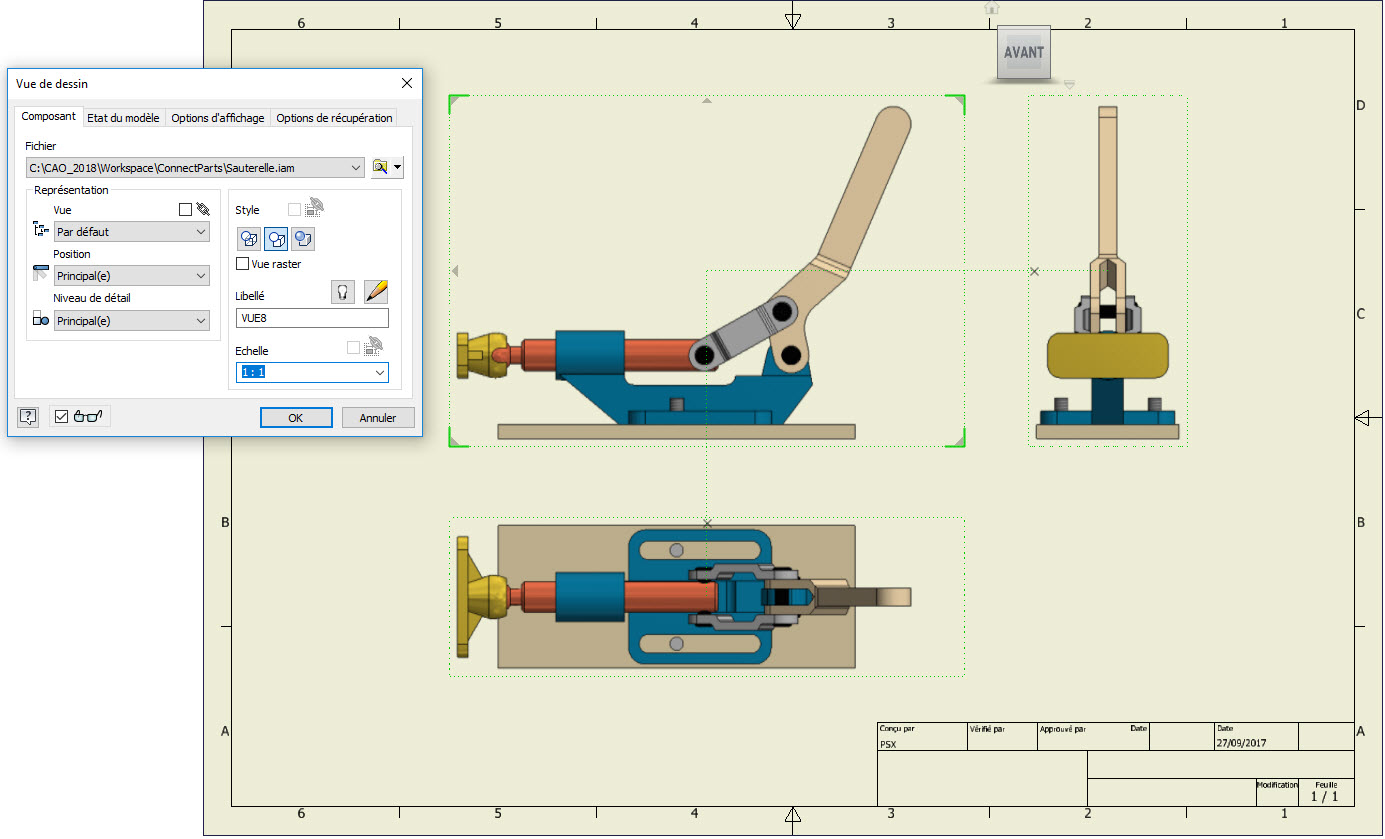Click the pencil icon to edit label
The width and height of the screenshot is (1385, 839).
coord(376,292)
